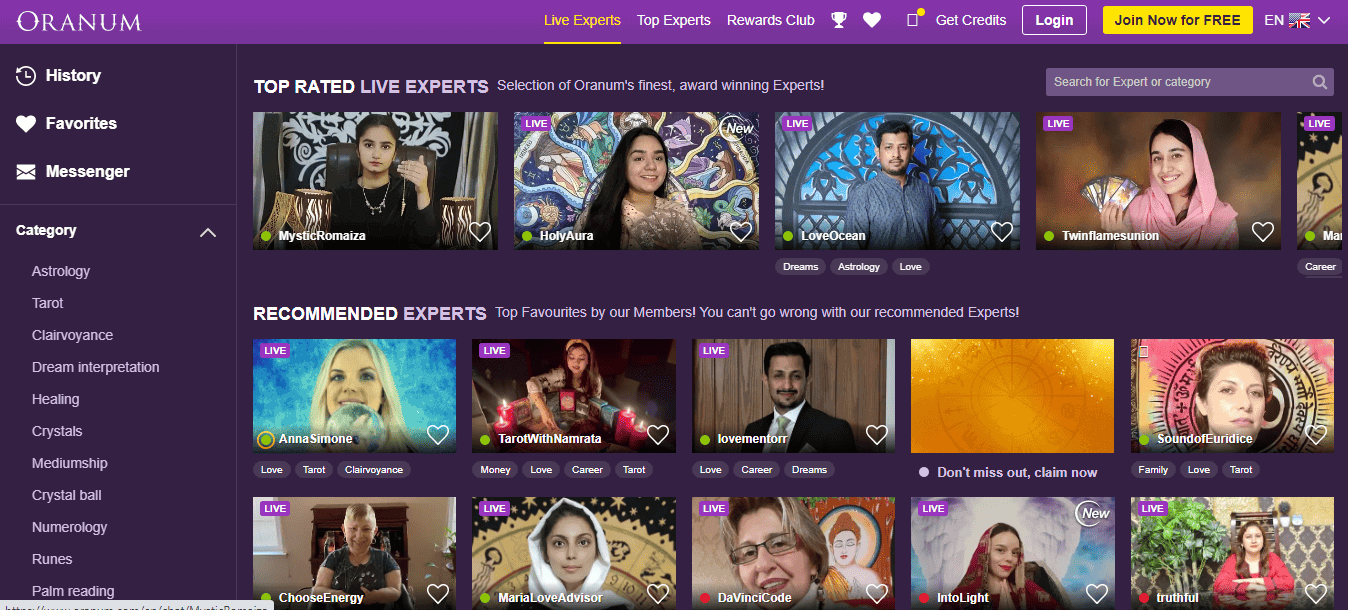Favorite MariaLoveAdvisor with heart icon
This screenshot has height=610, width=1348.
657,594
